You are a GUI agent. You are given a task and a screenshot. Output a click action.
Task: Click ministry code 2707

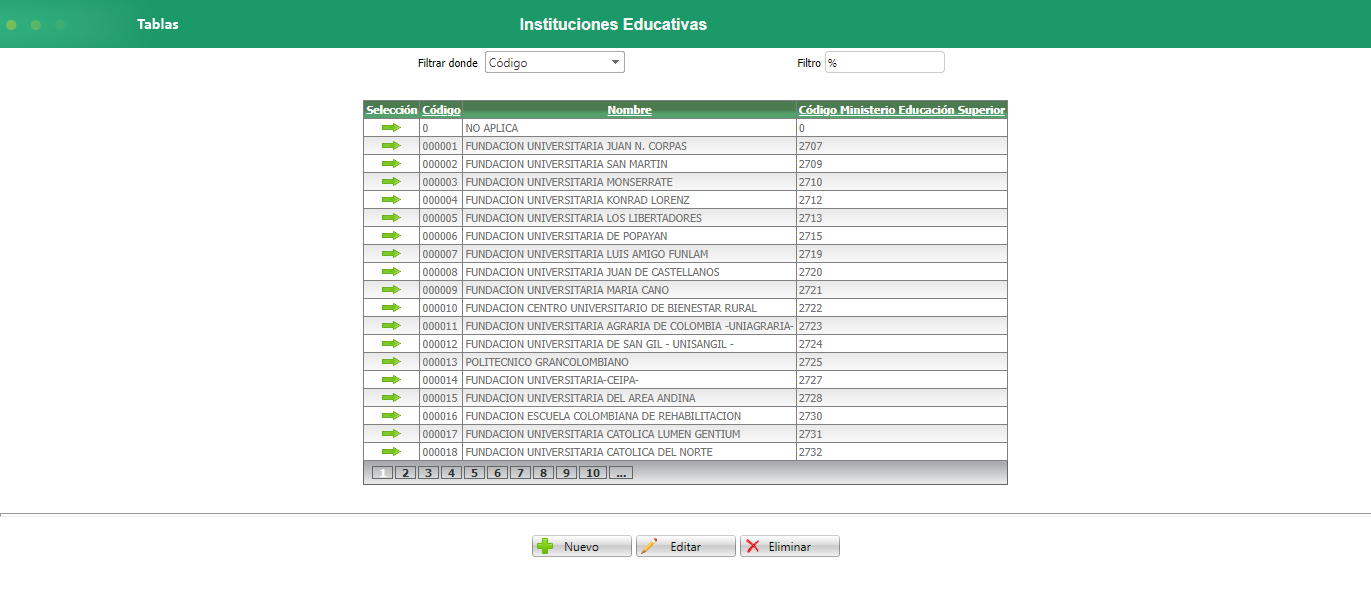tap(810, 146)
